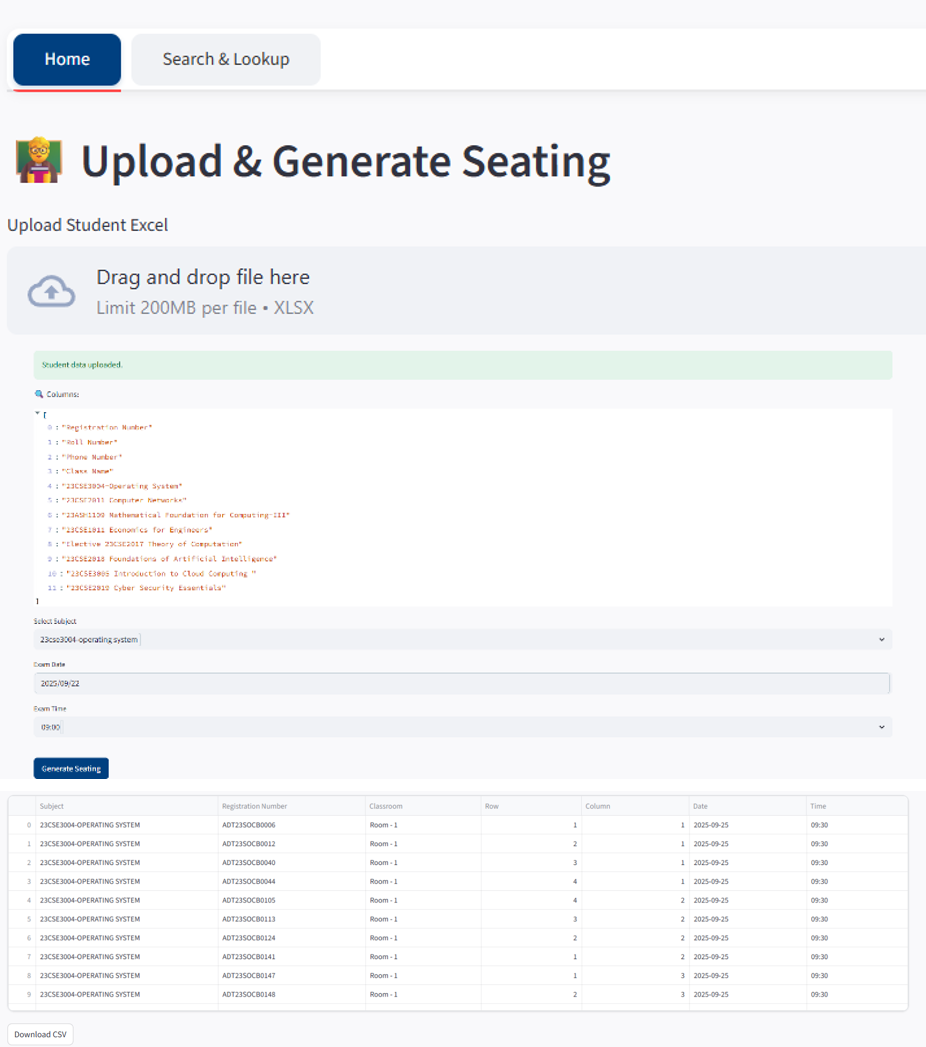Image resolution: width=926 pixels, height=1047 pixels.
Task: Open the Home tab
Action: (x=67, y=59)
